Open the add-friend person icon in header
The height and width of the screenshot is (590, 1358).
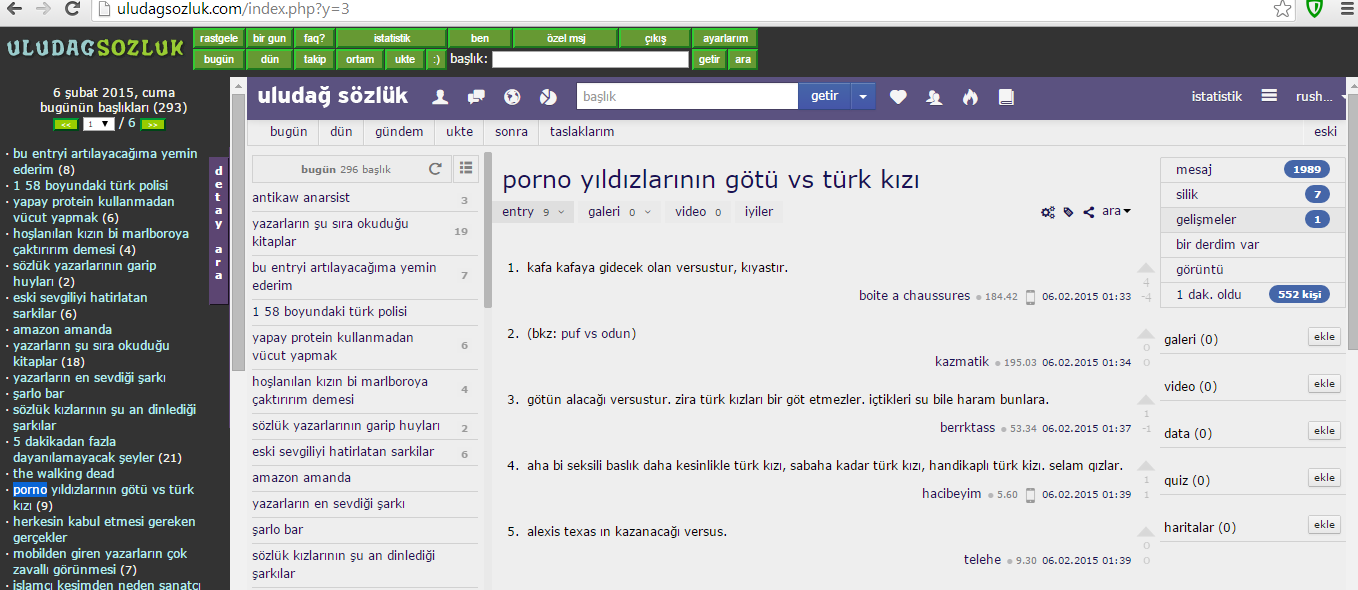coord(934,97)
